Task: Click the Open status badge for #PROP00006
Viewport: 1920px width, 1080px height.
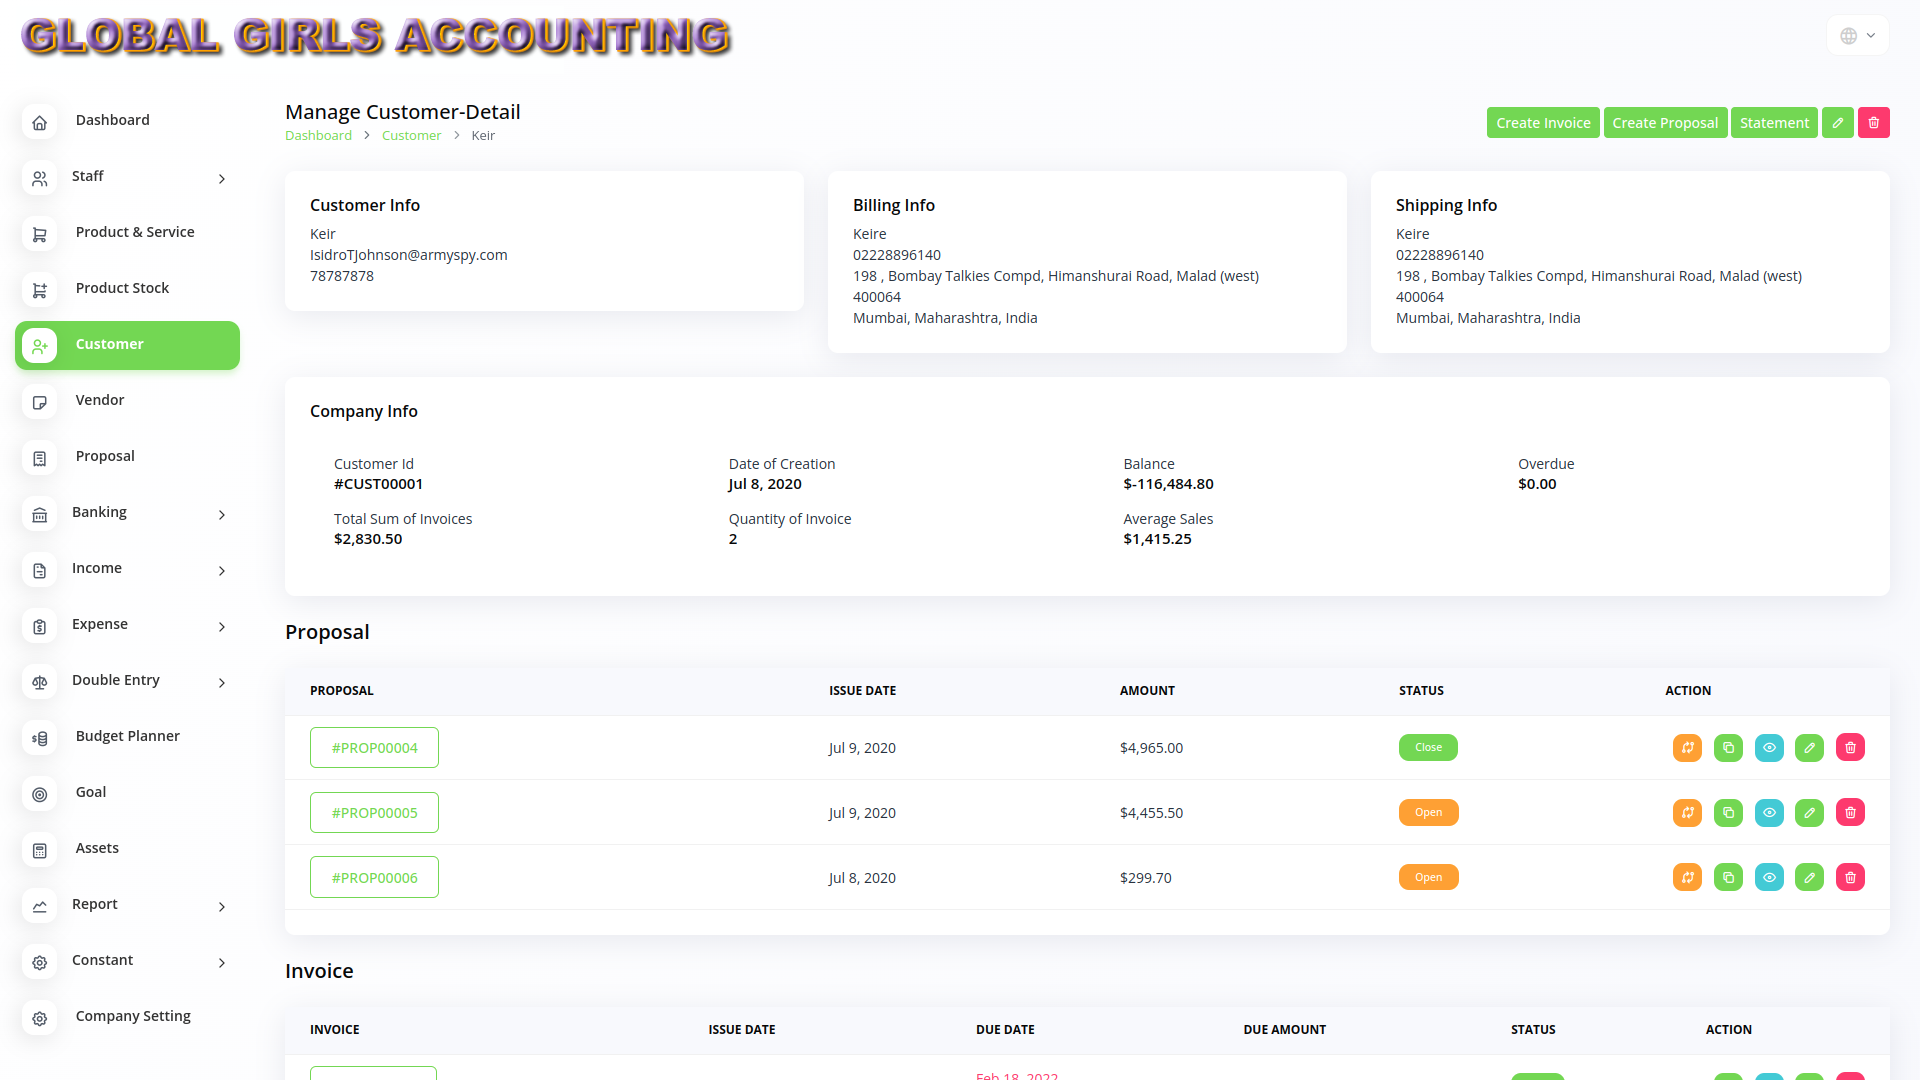Action: coord(1428,878)
